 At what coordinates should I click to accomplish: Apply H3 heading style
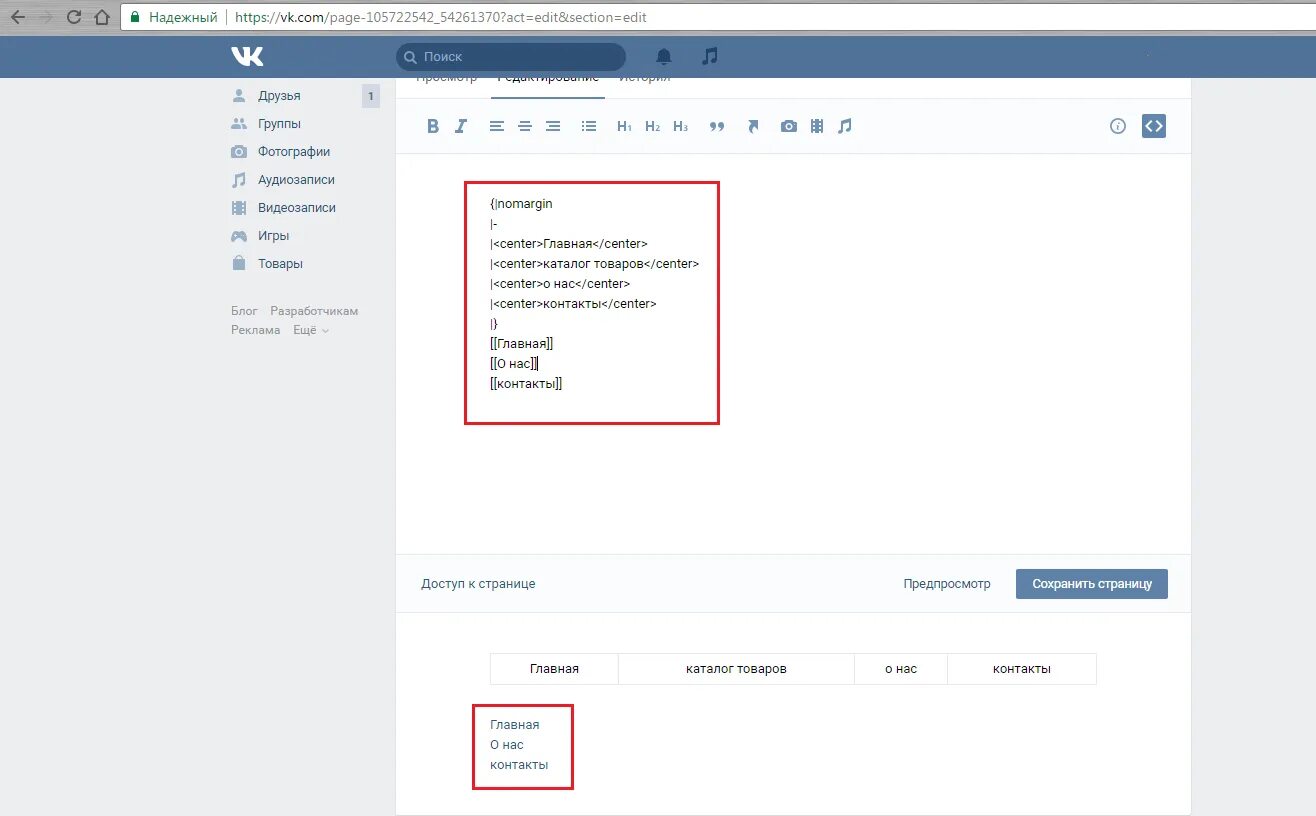pos(680,126)
